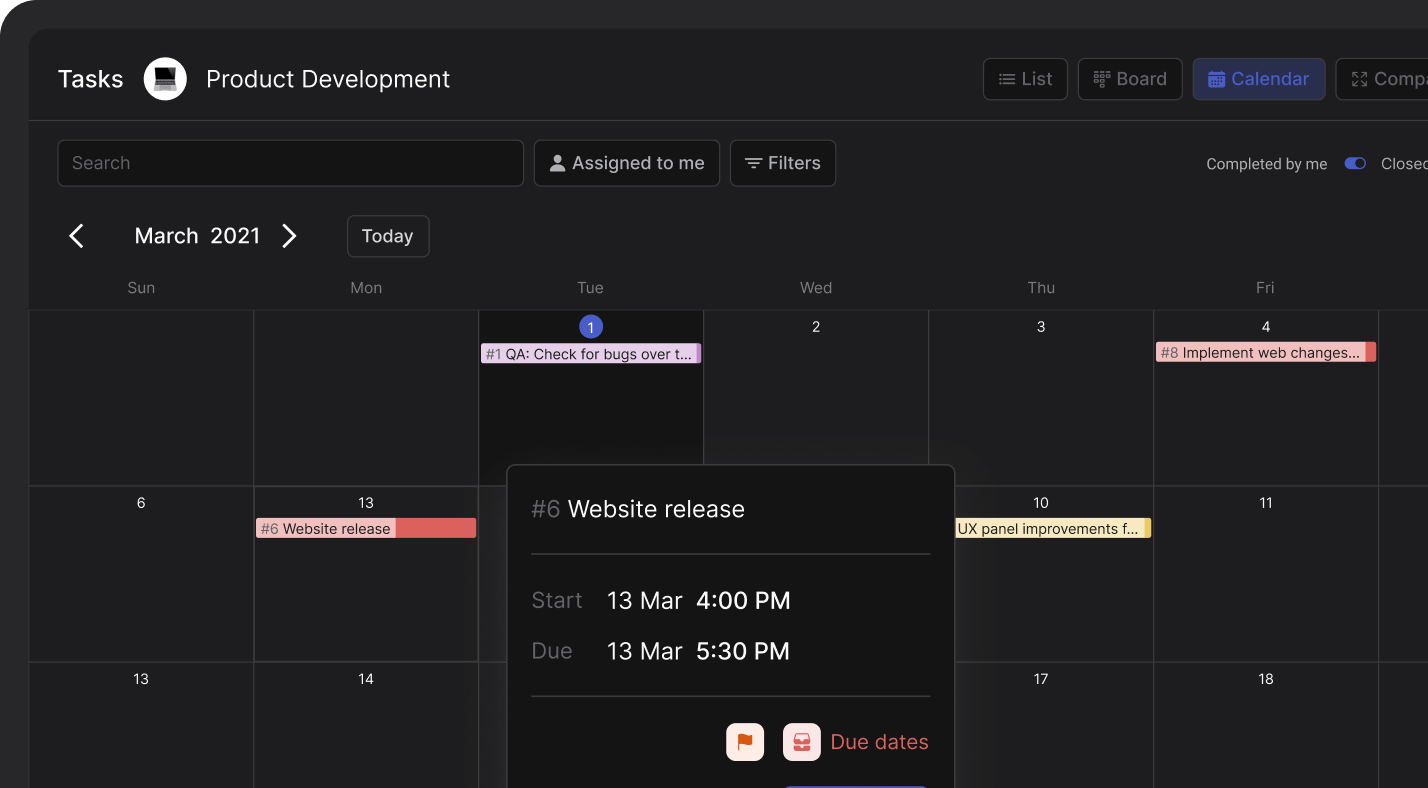
Task: Switch to the Board tab
Action: [1130, 78]
